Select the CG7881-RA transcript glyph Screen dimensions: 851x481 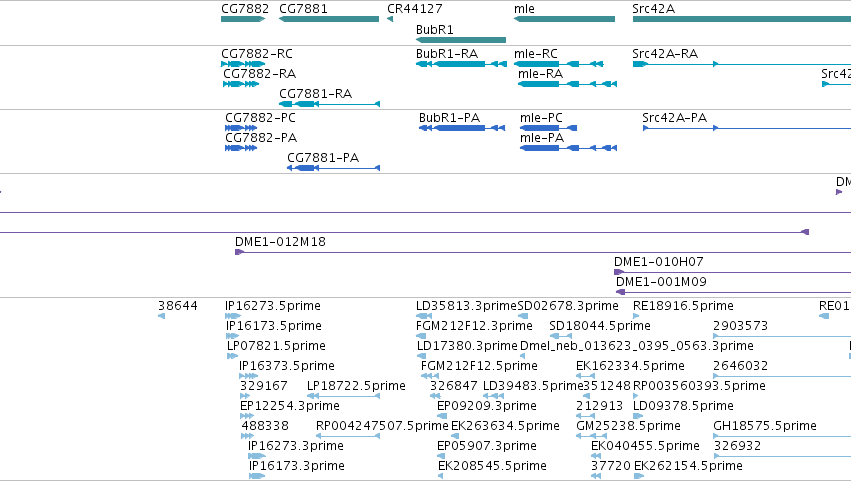[329, 104]
